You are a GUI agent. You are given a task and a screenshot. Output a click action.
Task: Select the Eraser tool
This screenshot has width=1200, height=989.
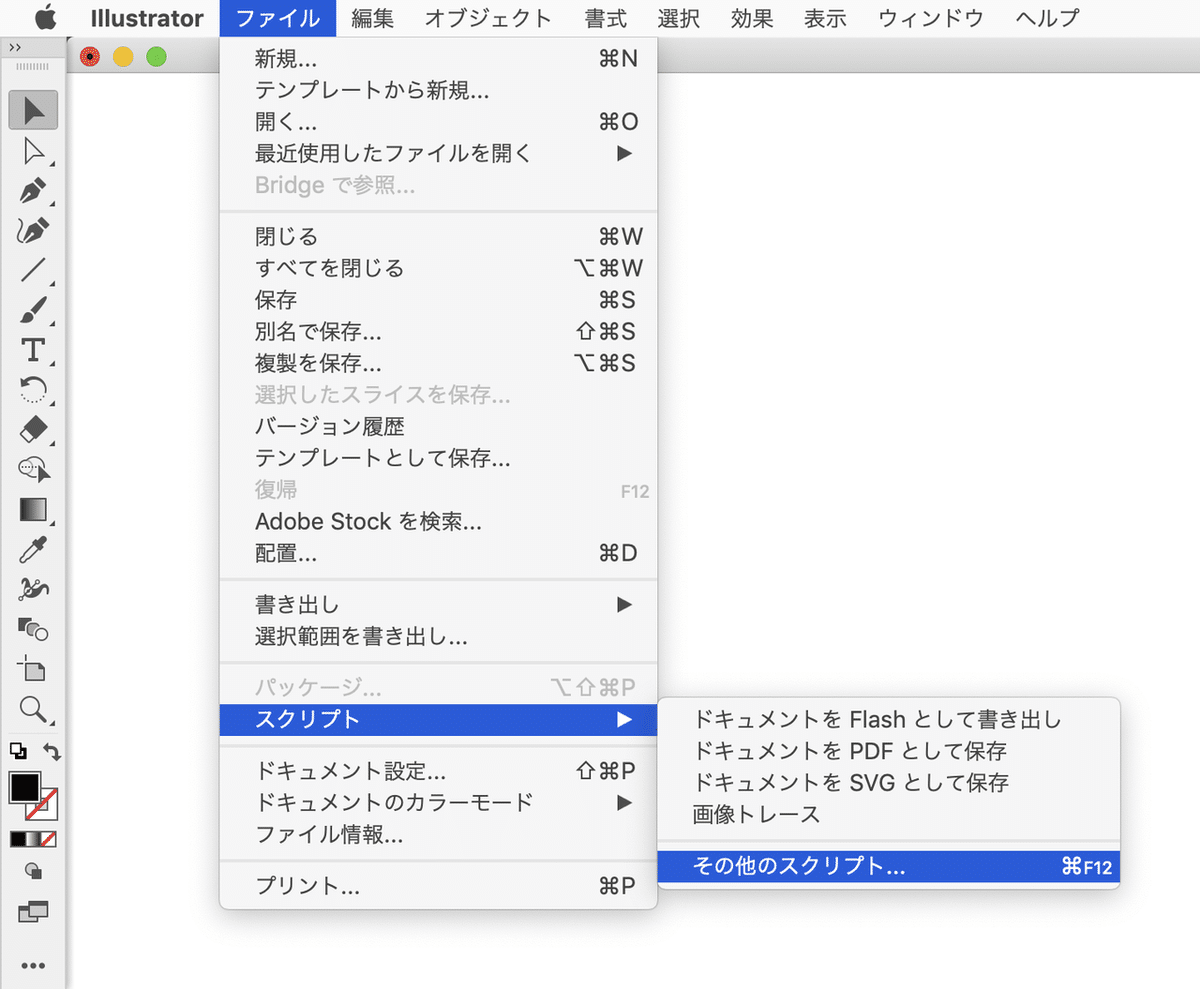pyautogui.click(x=33, y=430)
